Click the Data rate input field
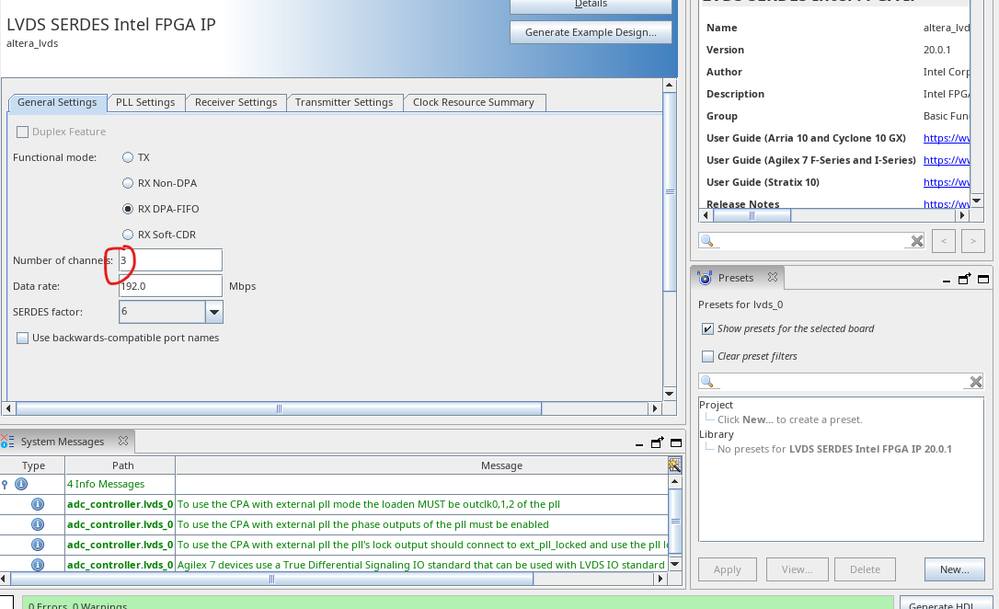Image resolution: width=999 pixels, height=609 pixels. point(170,286)
